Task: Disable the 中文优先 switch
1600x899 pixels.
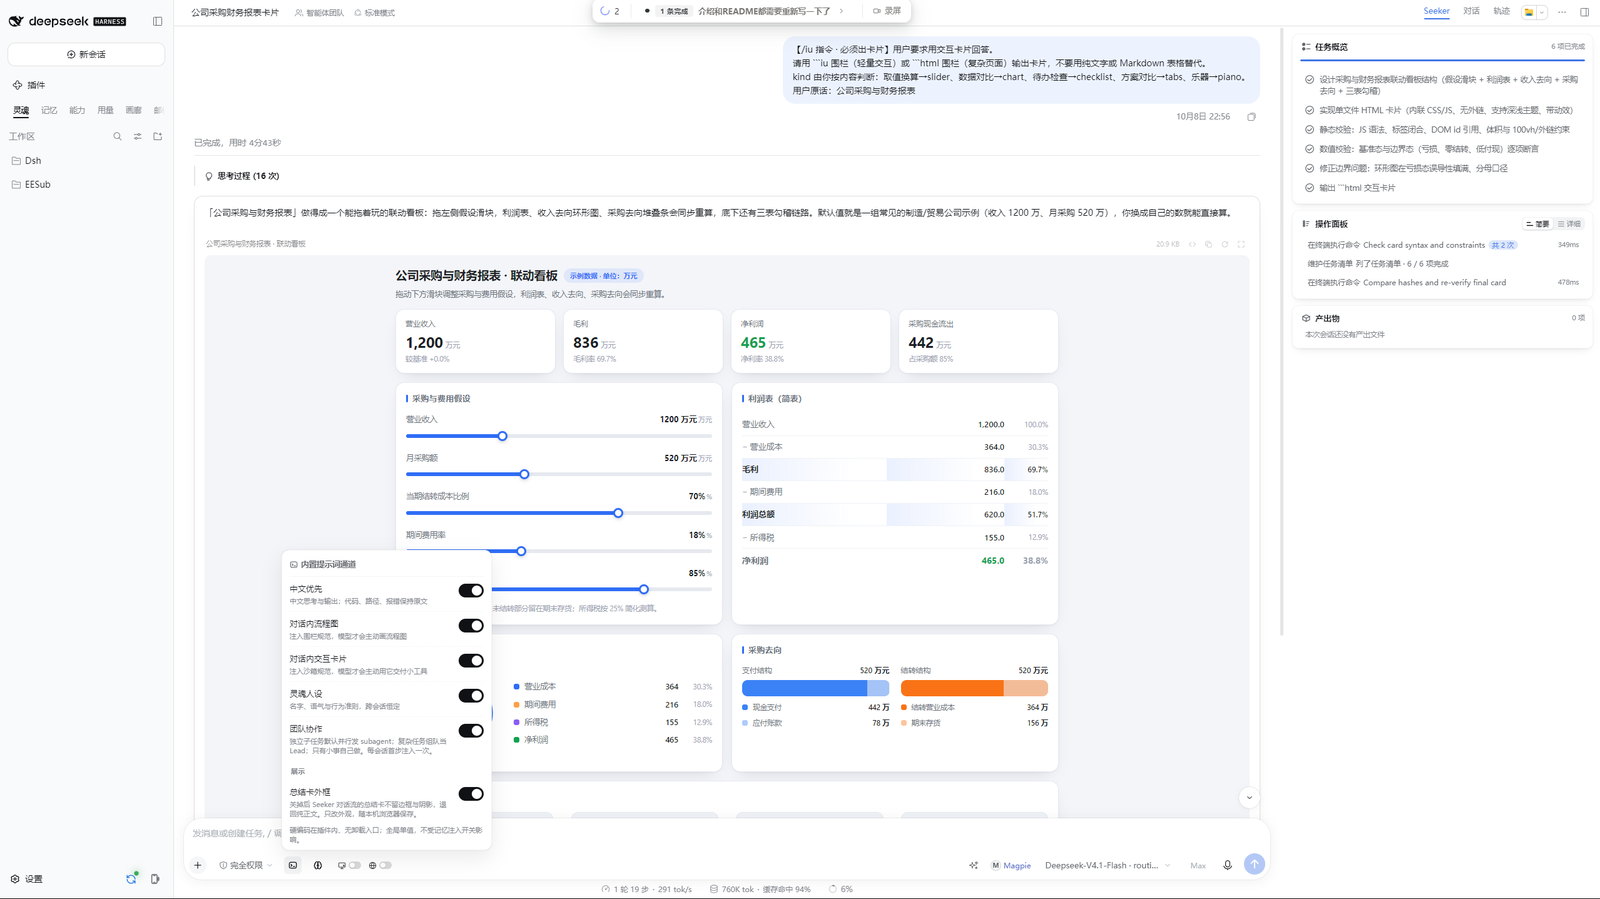Action: (x=471, y=591)
